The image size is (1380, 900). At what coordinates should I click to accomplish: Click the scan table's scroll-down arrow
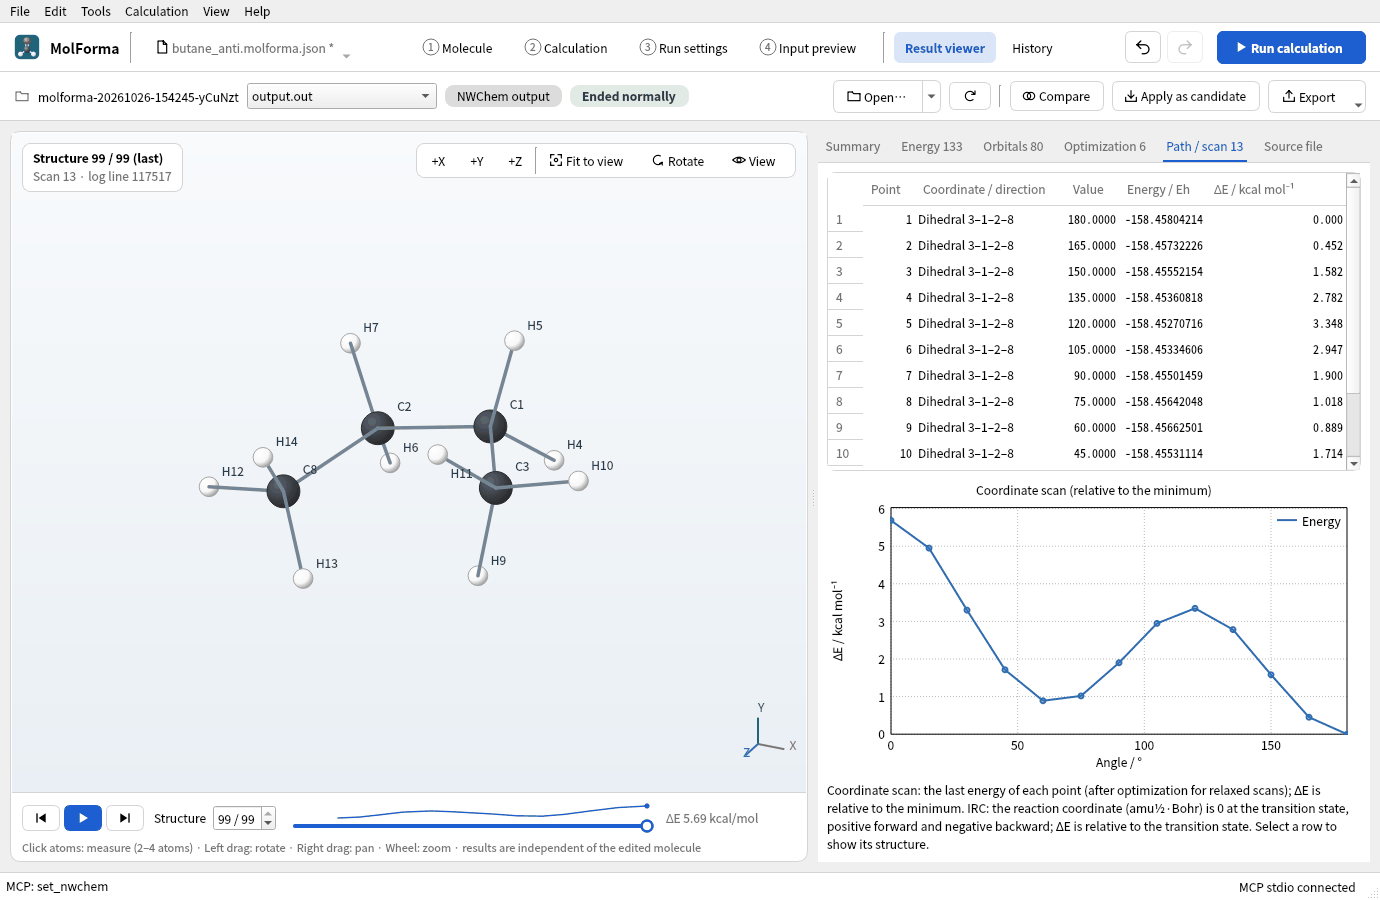[1353, 463]
